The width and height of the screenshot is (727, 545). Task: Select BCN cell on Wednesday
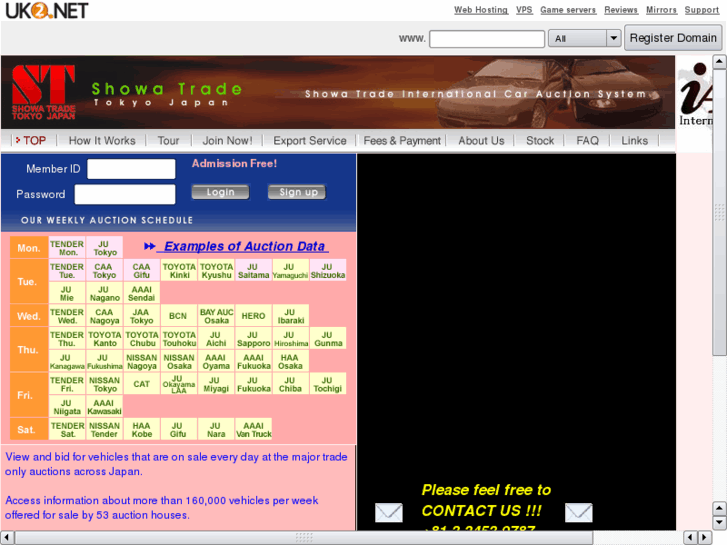point(179,316)
